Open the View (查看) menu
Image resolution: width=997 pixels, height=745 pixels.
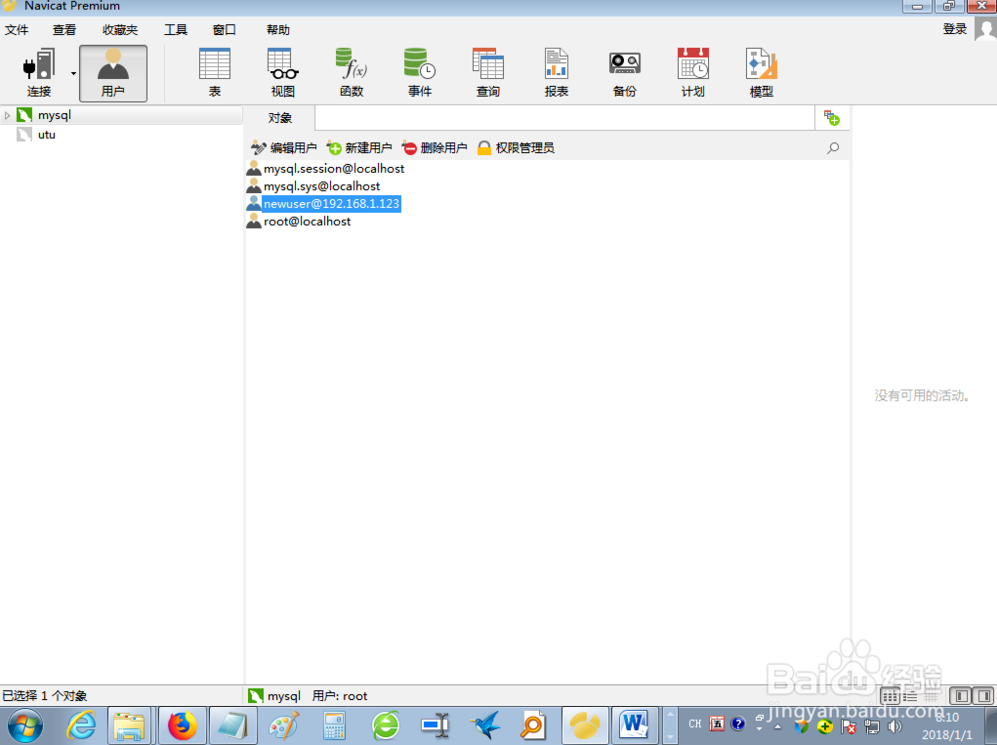point(64,30)
